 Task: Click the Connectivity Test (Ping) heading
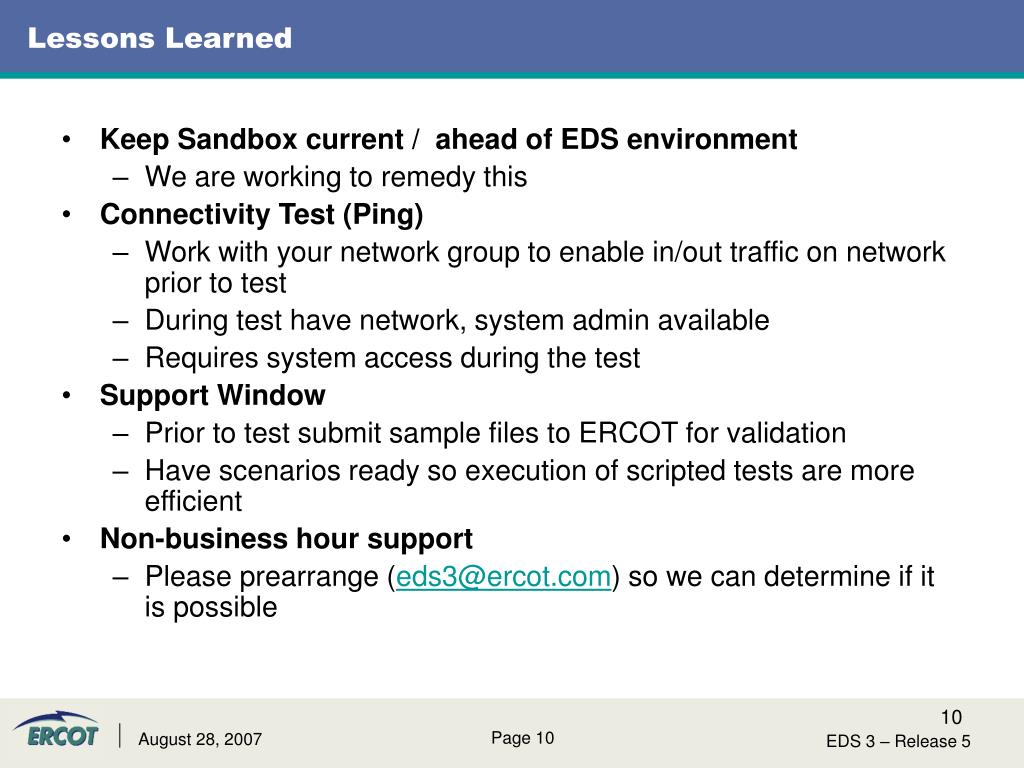click(262, 215)
